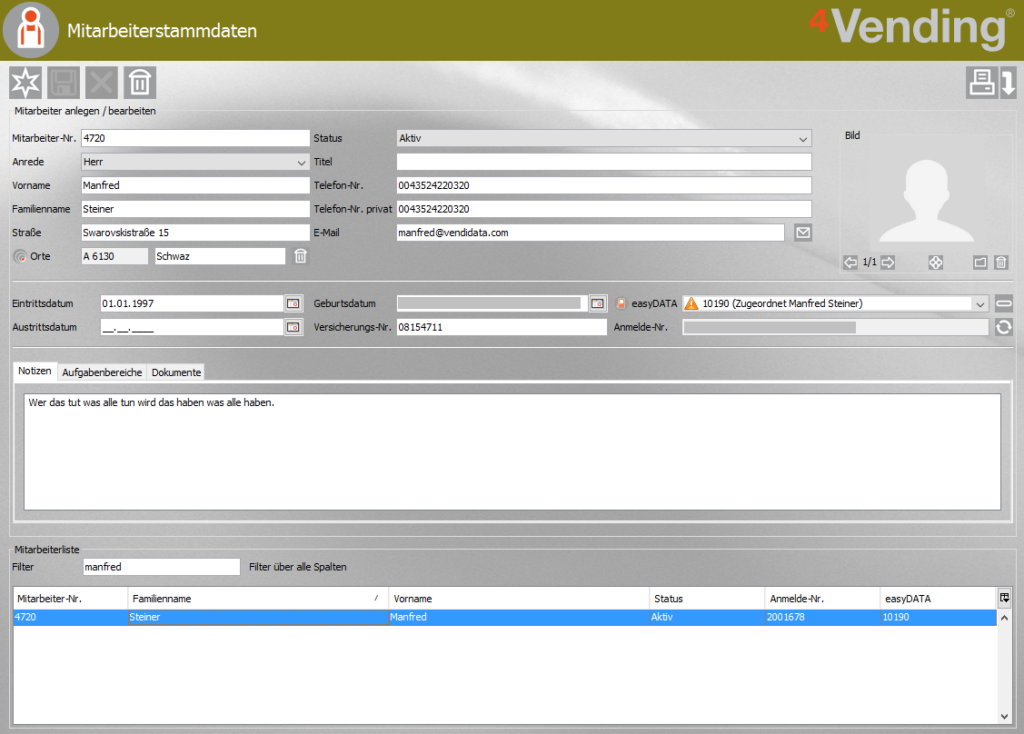Sort by Status column header

coord(707,598)
